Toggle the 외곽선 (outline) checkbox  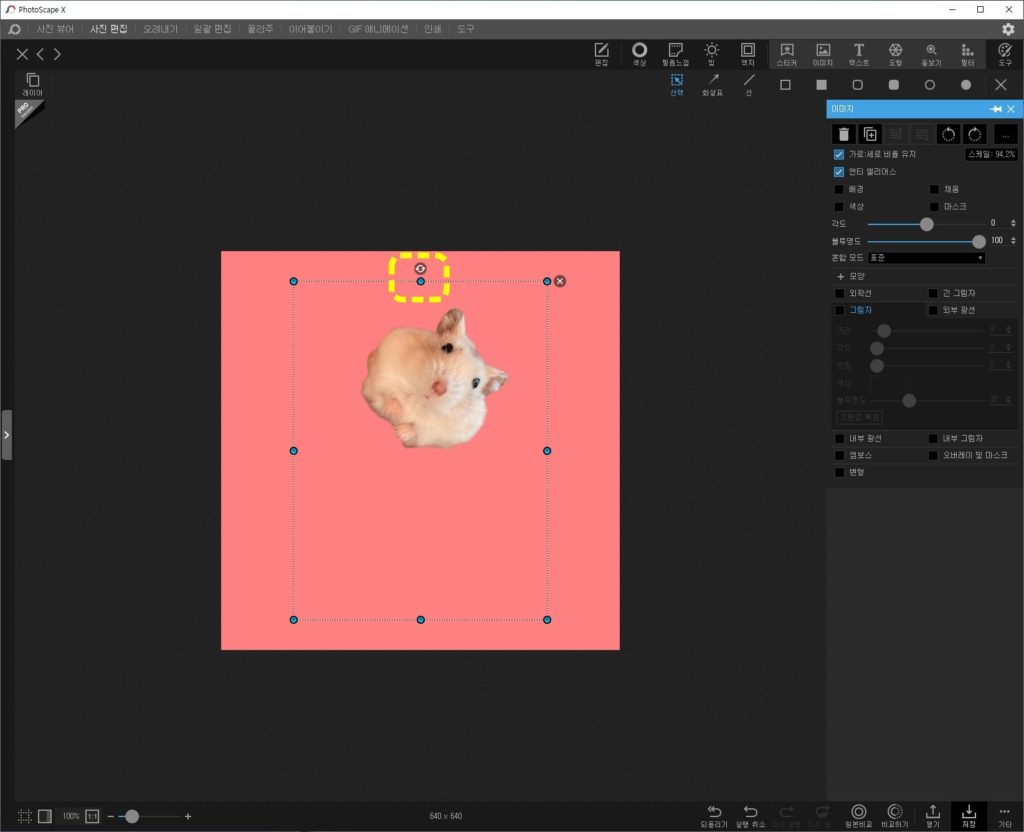click(x=840, y=293)
